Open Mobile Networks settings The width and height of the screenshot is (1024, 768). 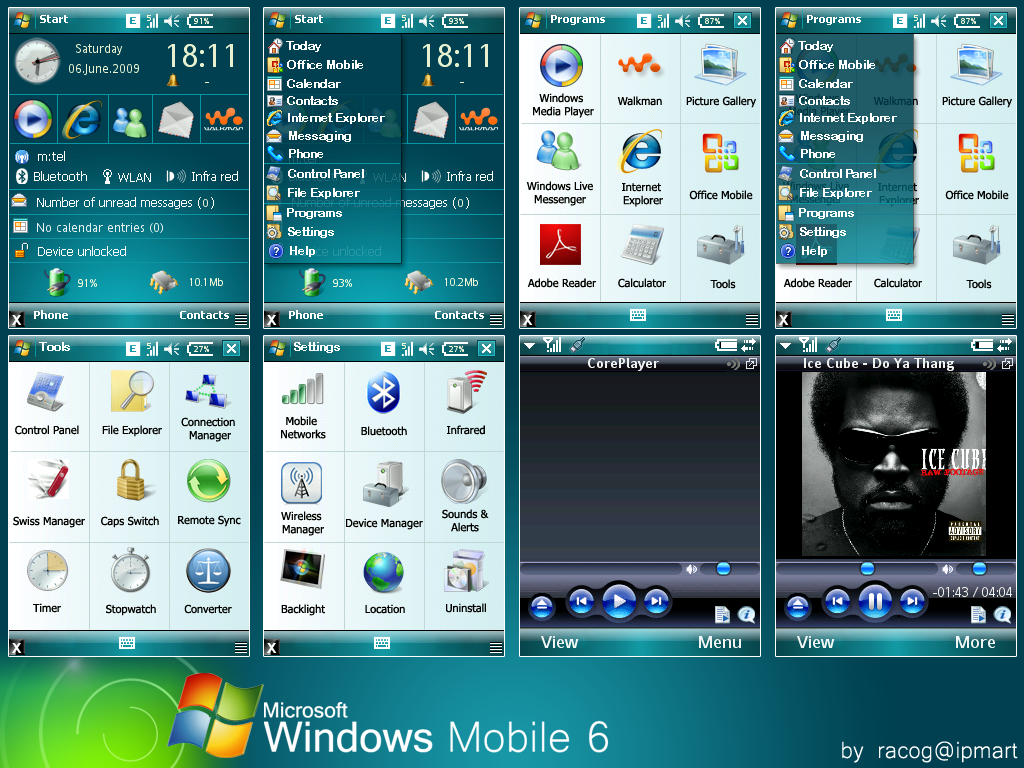[x=302, y=406]
